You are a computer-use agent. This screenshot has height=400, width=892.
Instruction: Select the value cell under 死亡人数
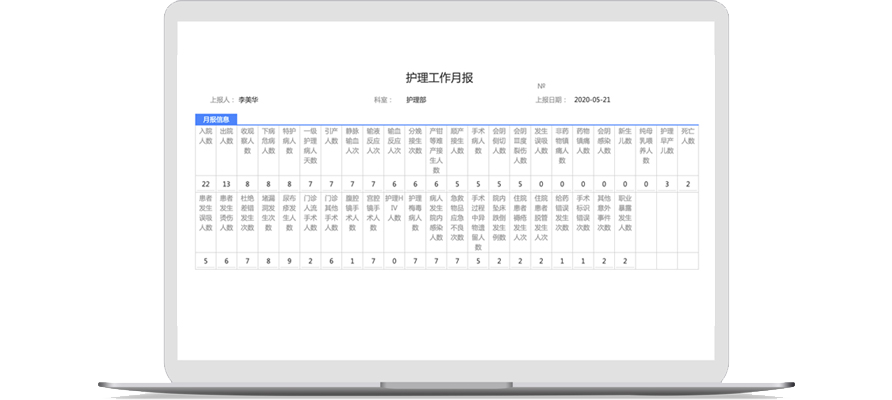point(687,184)
